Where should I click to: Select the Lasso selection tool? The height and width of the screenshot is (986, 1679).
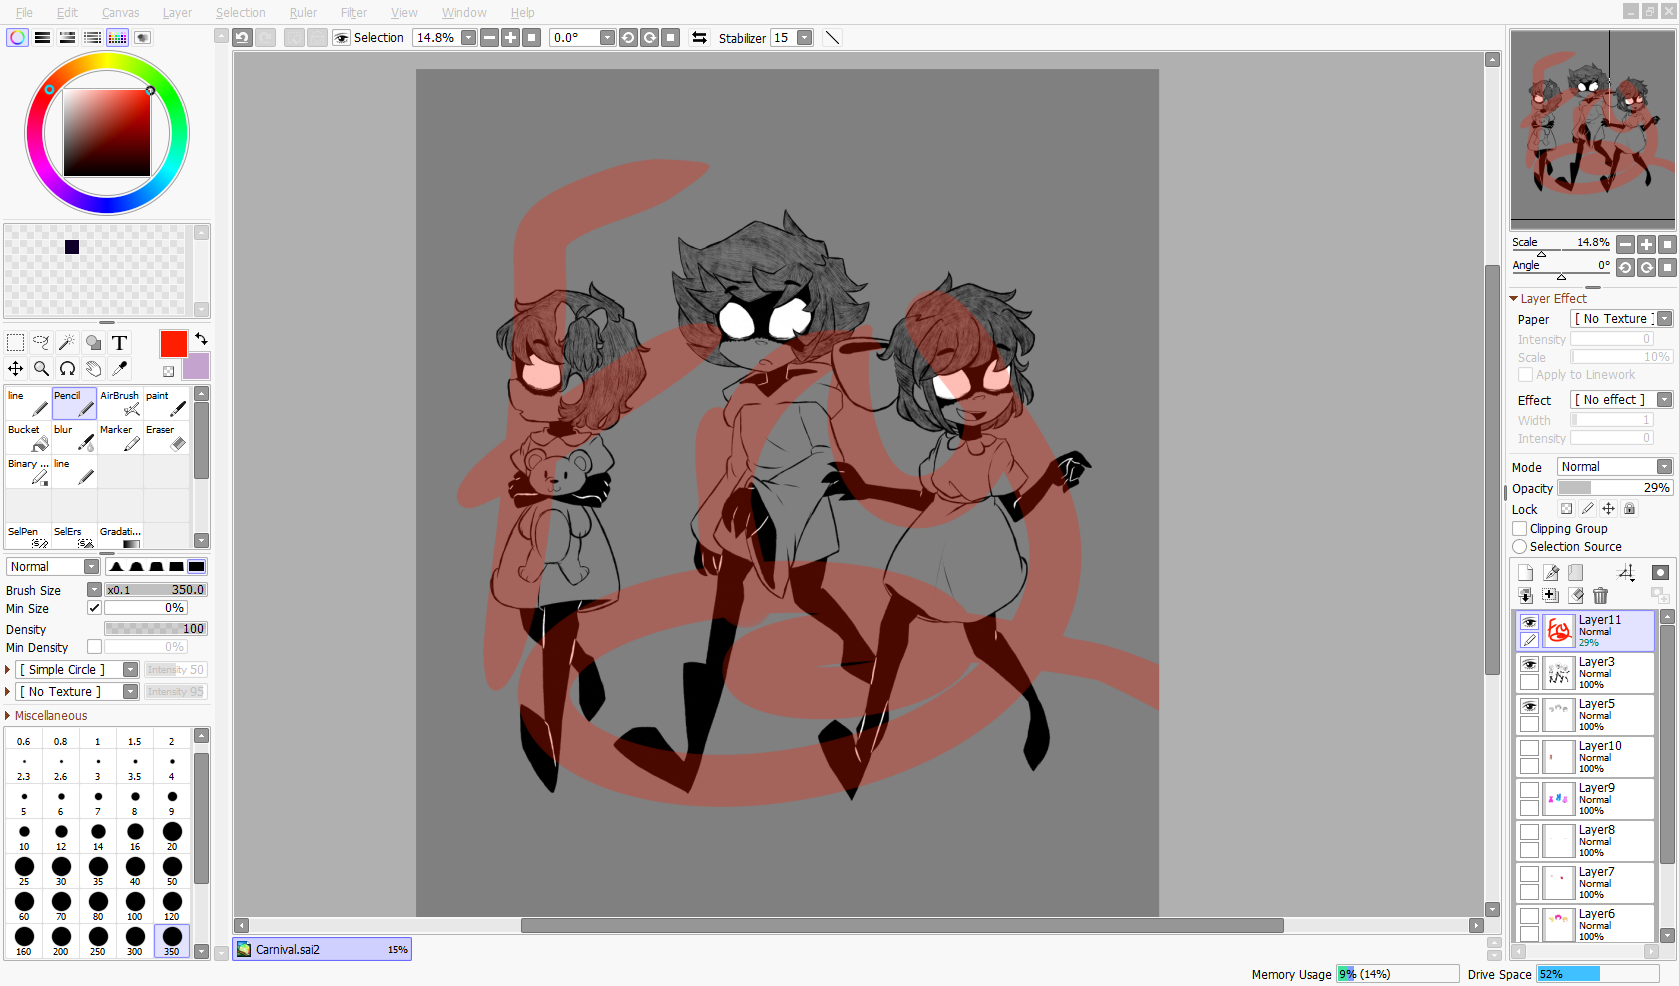[41, 343]
